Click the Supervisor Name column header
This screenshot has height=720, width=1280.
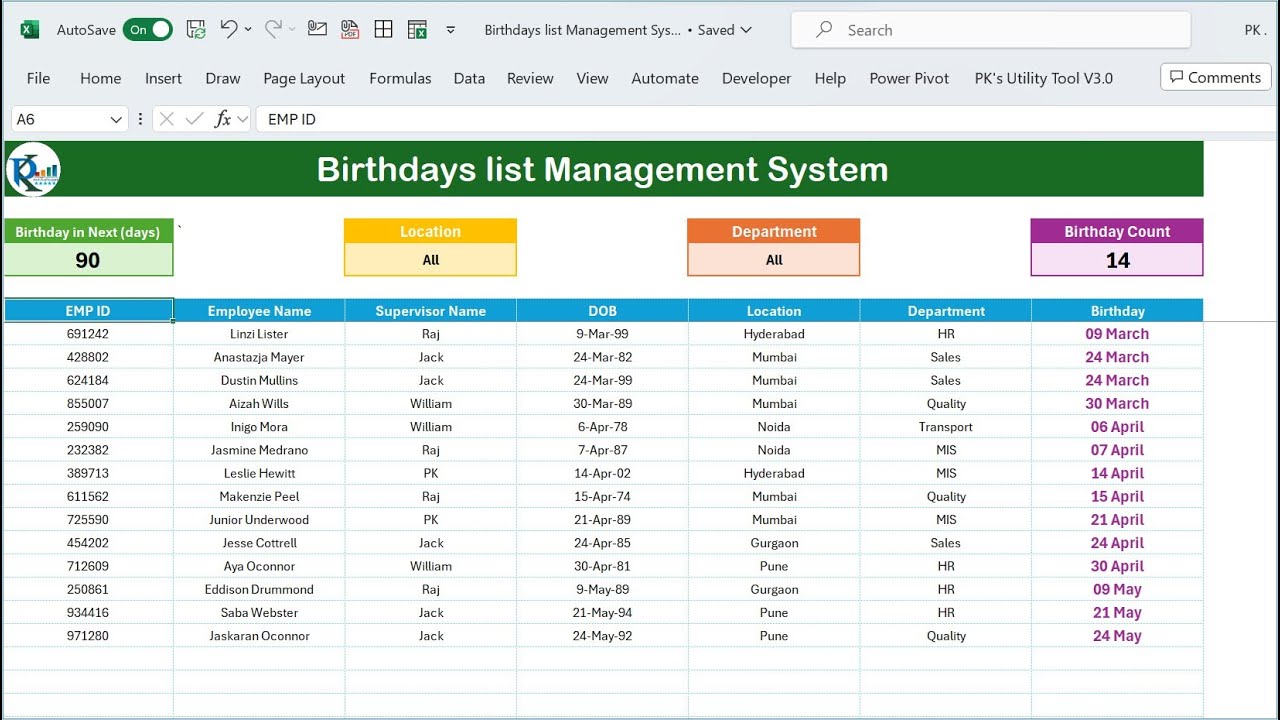[x=431, y=311]
